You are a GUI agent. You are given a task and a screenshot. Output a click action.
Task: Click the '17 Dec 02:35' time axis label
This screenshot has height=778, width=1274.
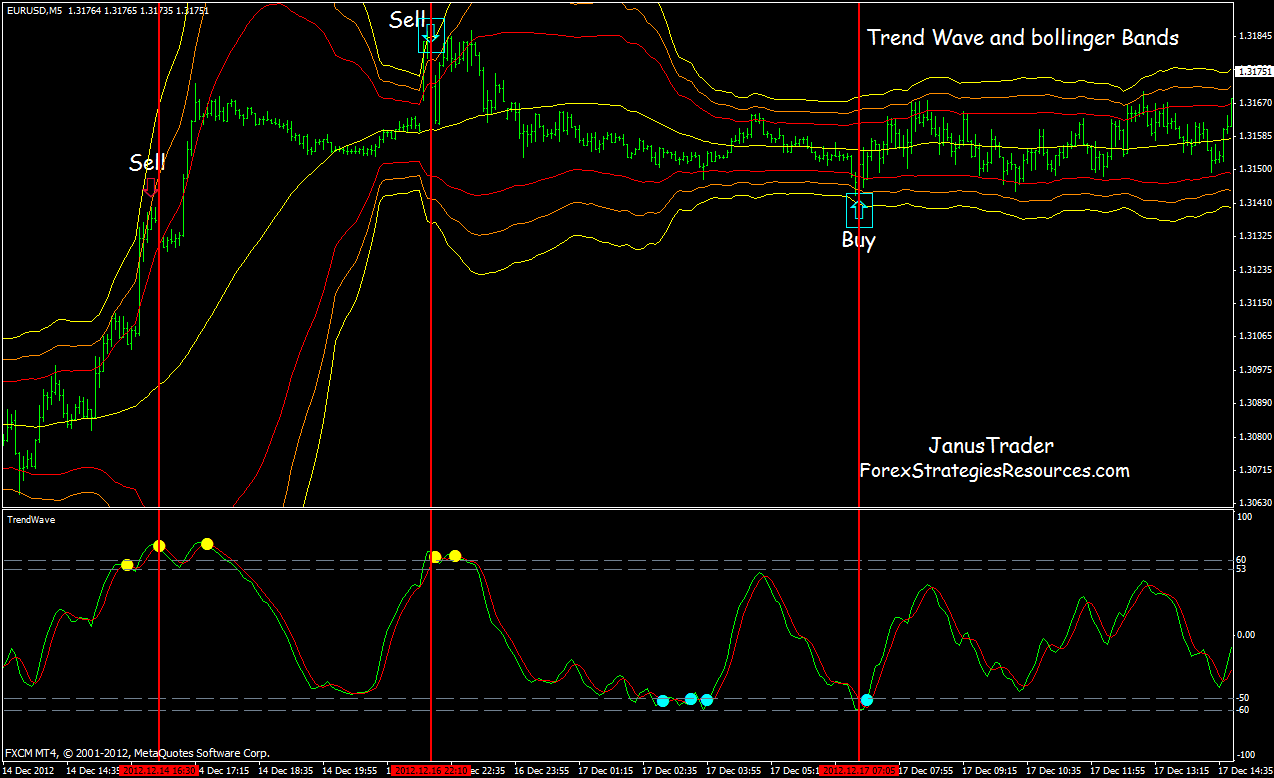point(672,771)
